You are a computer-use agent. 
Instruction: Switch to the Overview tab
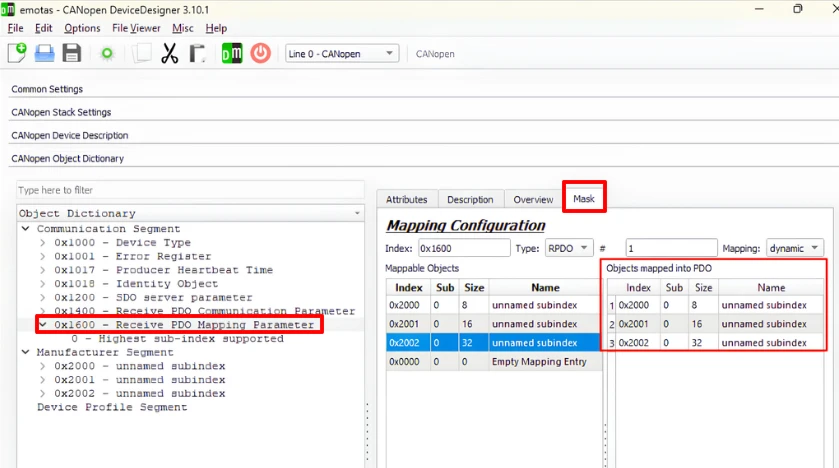pos(533,200)
